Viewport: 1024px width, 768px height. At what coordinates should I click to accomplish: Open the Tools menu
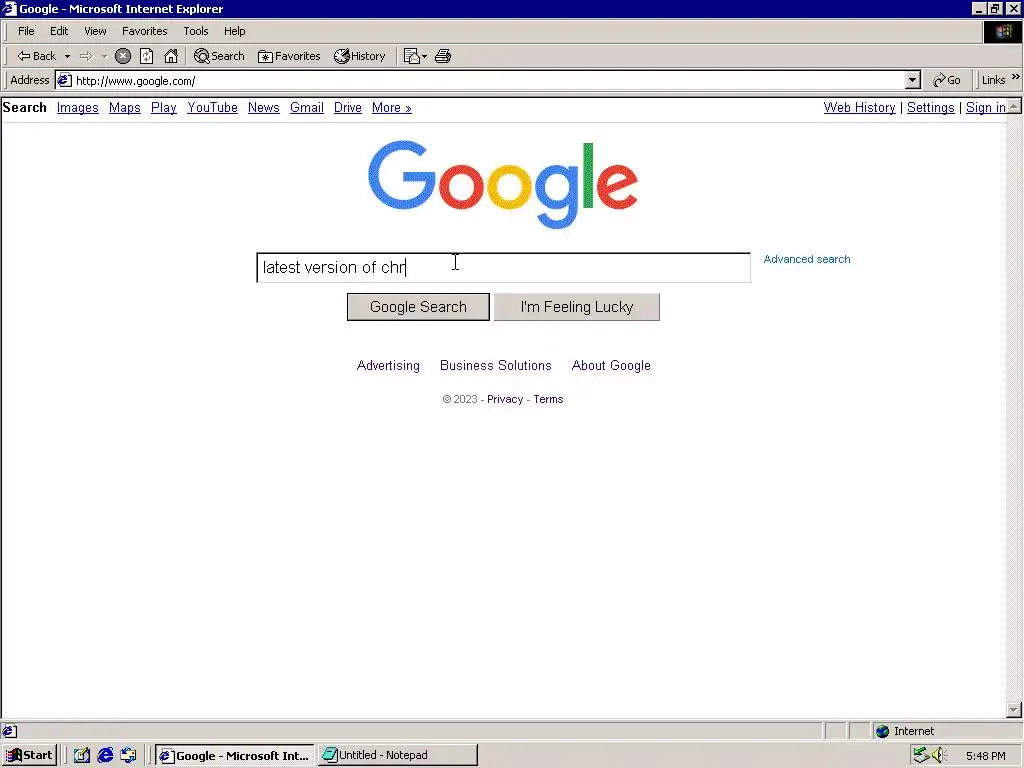tap(195, 31)
